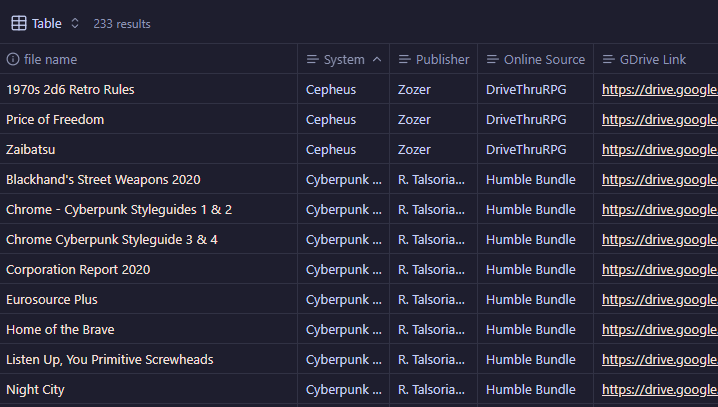Click Humble Bundle source for Night City
This screenshot has width=718, height=407.
[x=530, y=390]
